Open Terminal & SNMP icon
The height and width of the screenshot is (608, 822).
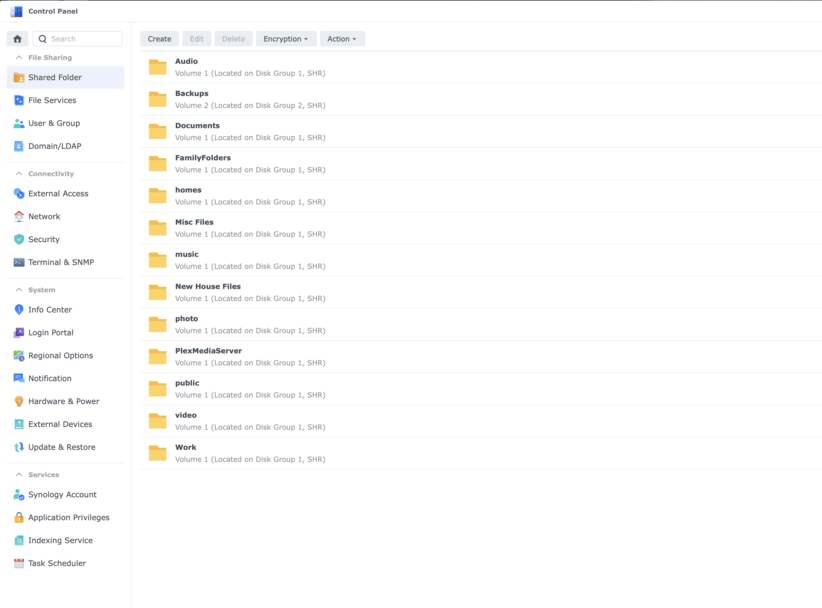pos(19,262)
